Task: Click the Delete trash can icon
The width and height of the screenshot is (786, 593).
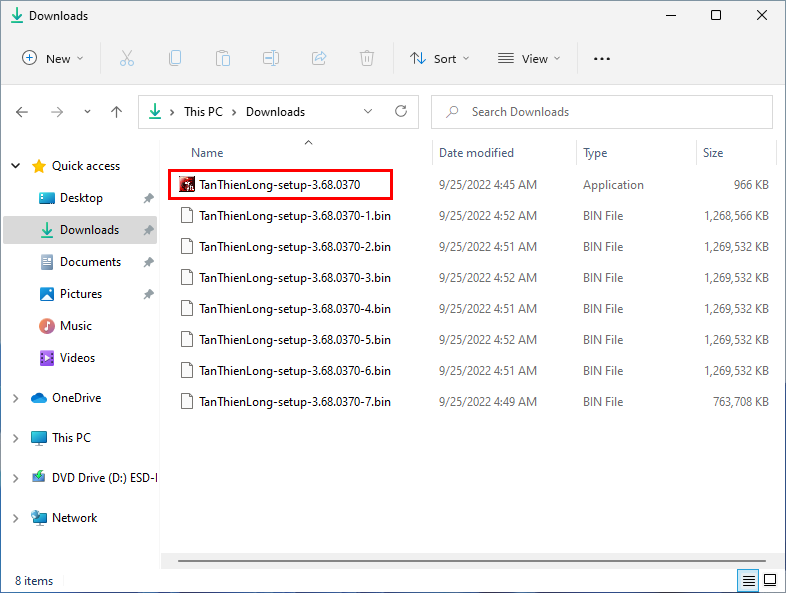Action: pyautogui.click(x=367, y=59)
